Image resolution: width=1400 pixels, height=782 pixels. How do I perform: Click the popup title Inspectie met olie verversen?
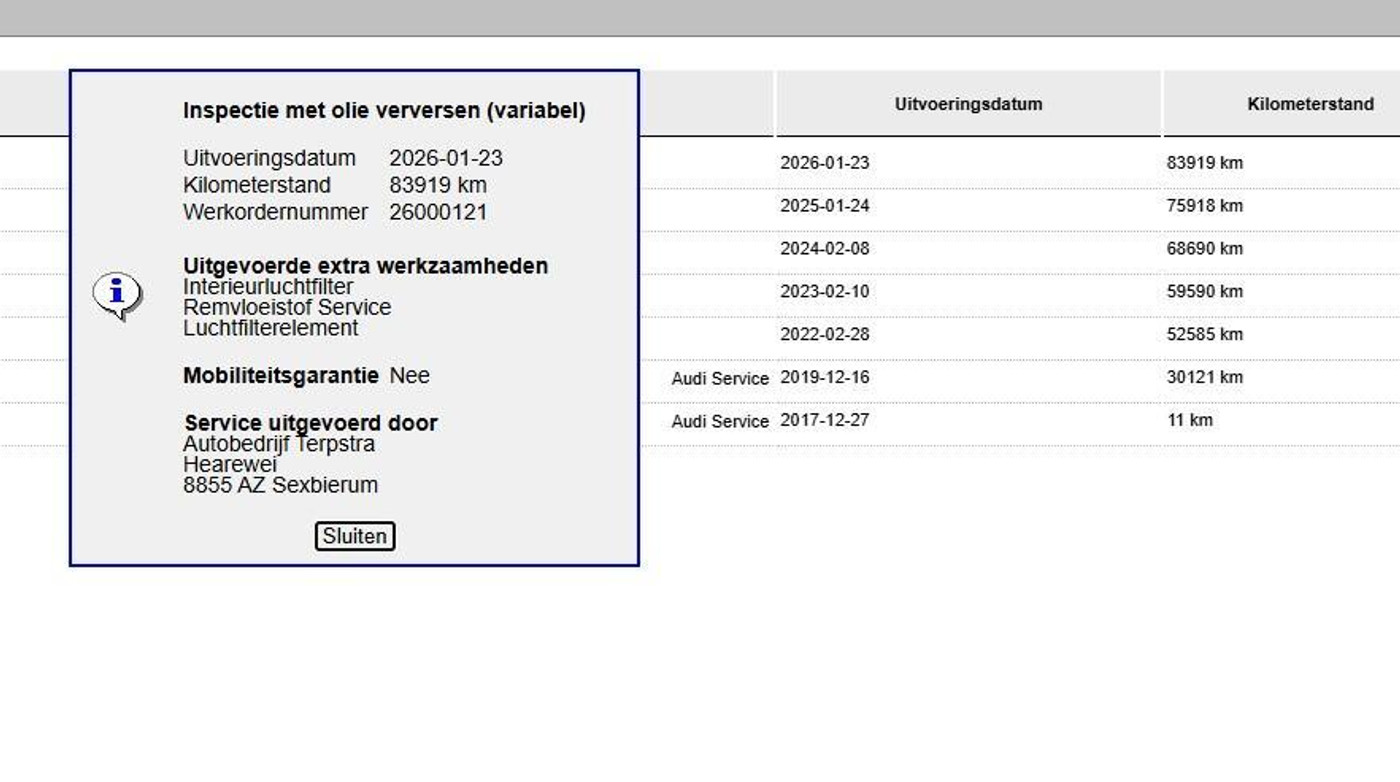coord(384,111)
